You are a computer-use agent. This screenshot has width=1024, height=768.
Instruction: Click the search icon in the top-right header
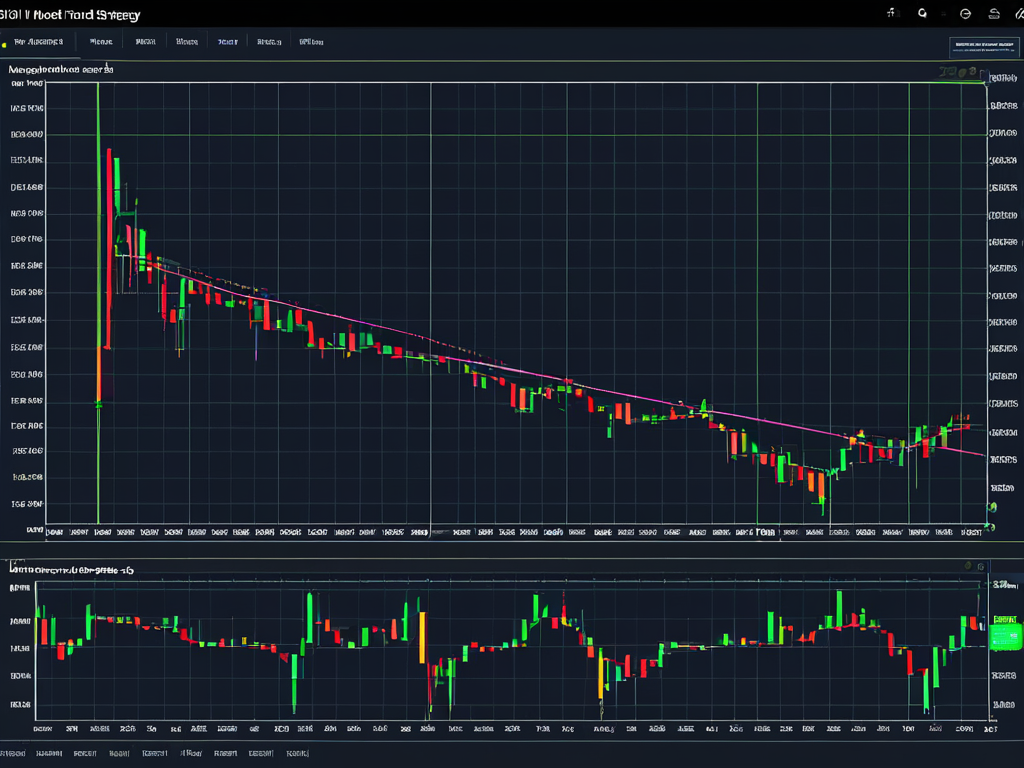(922, 13)
